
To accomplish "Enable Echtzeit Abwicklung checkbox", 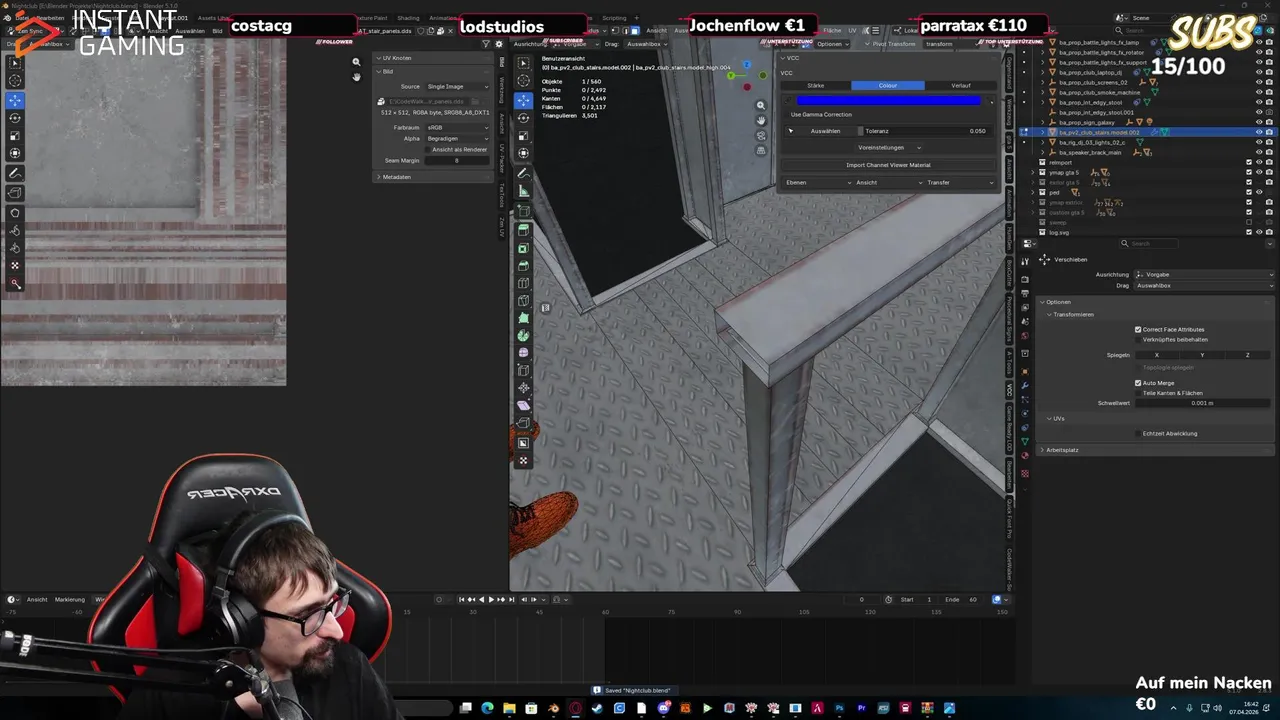I will pos(1138,433).
